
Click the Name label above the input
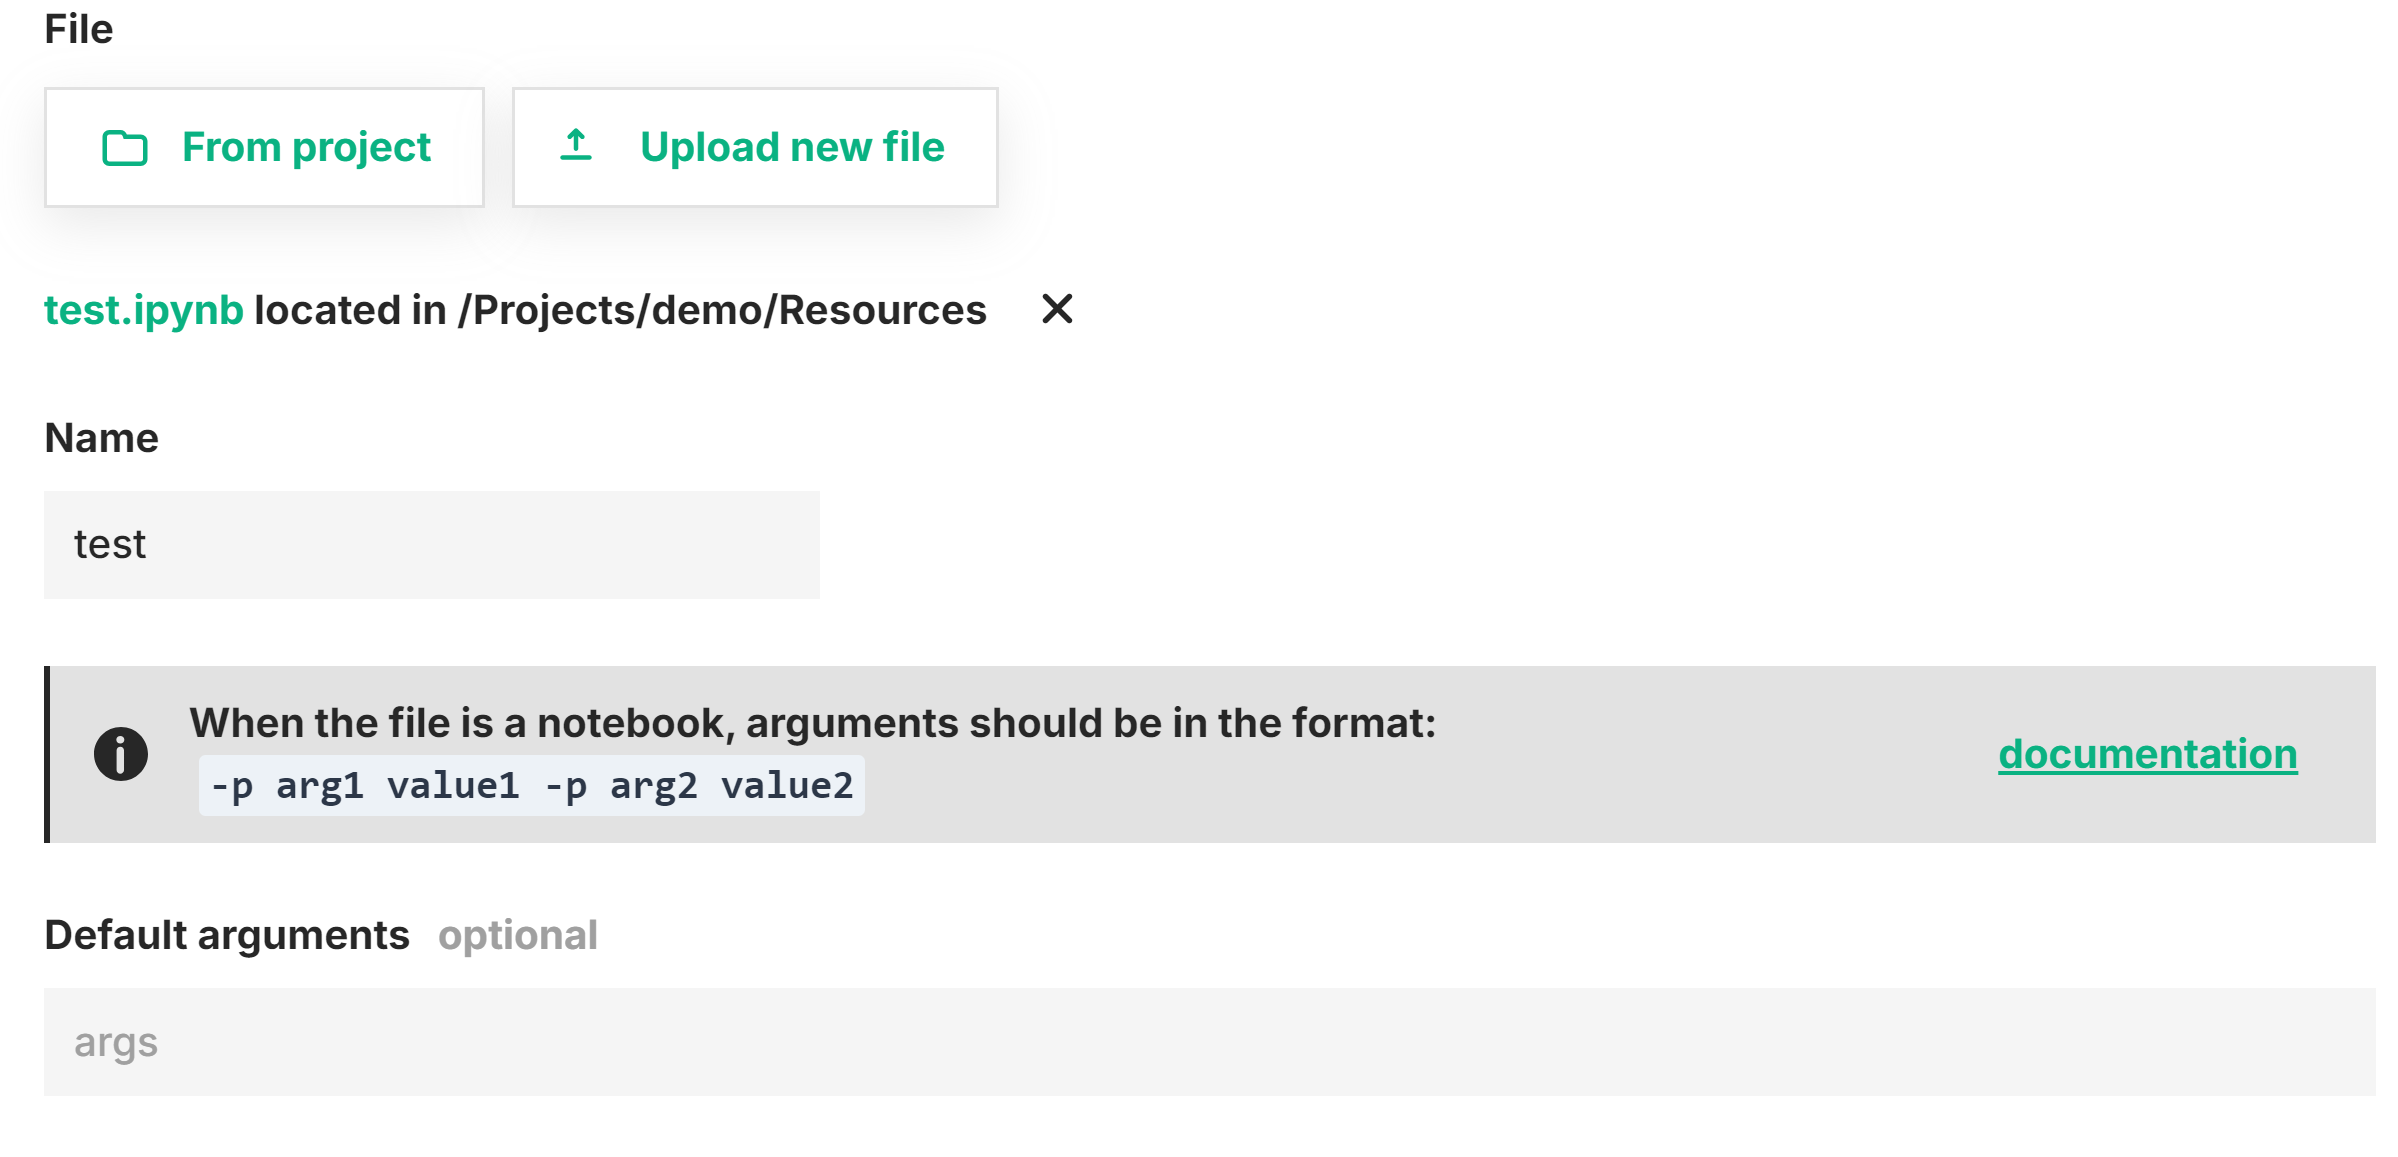tap(100, 437)
